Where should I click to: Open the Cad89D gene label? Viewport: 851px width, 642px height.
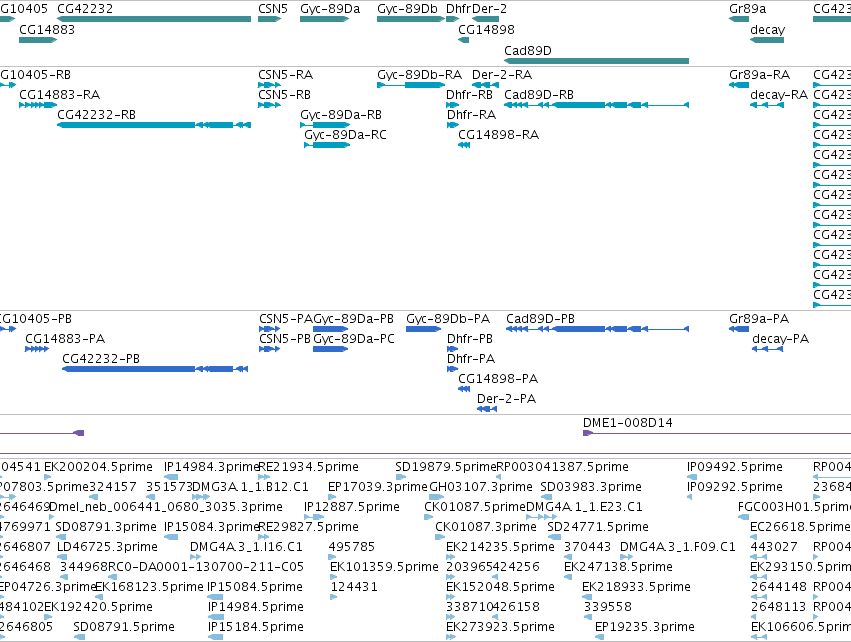click(x=528, y=50)
